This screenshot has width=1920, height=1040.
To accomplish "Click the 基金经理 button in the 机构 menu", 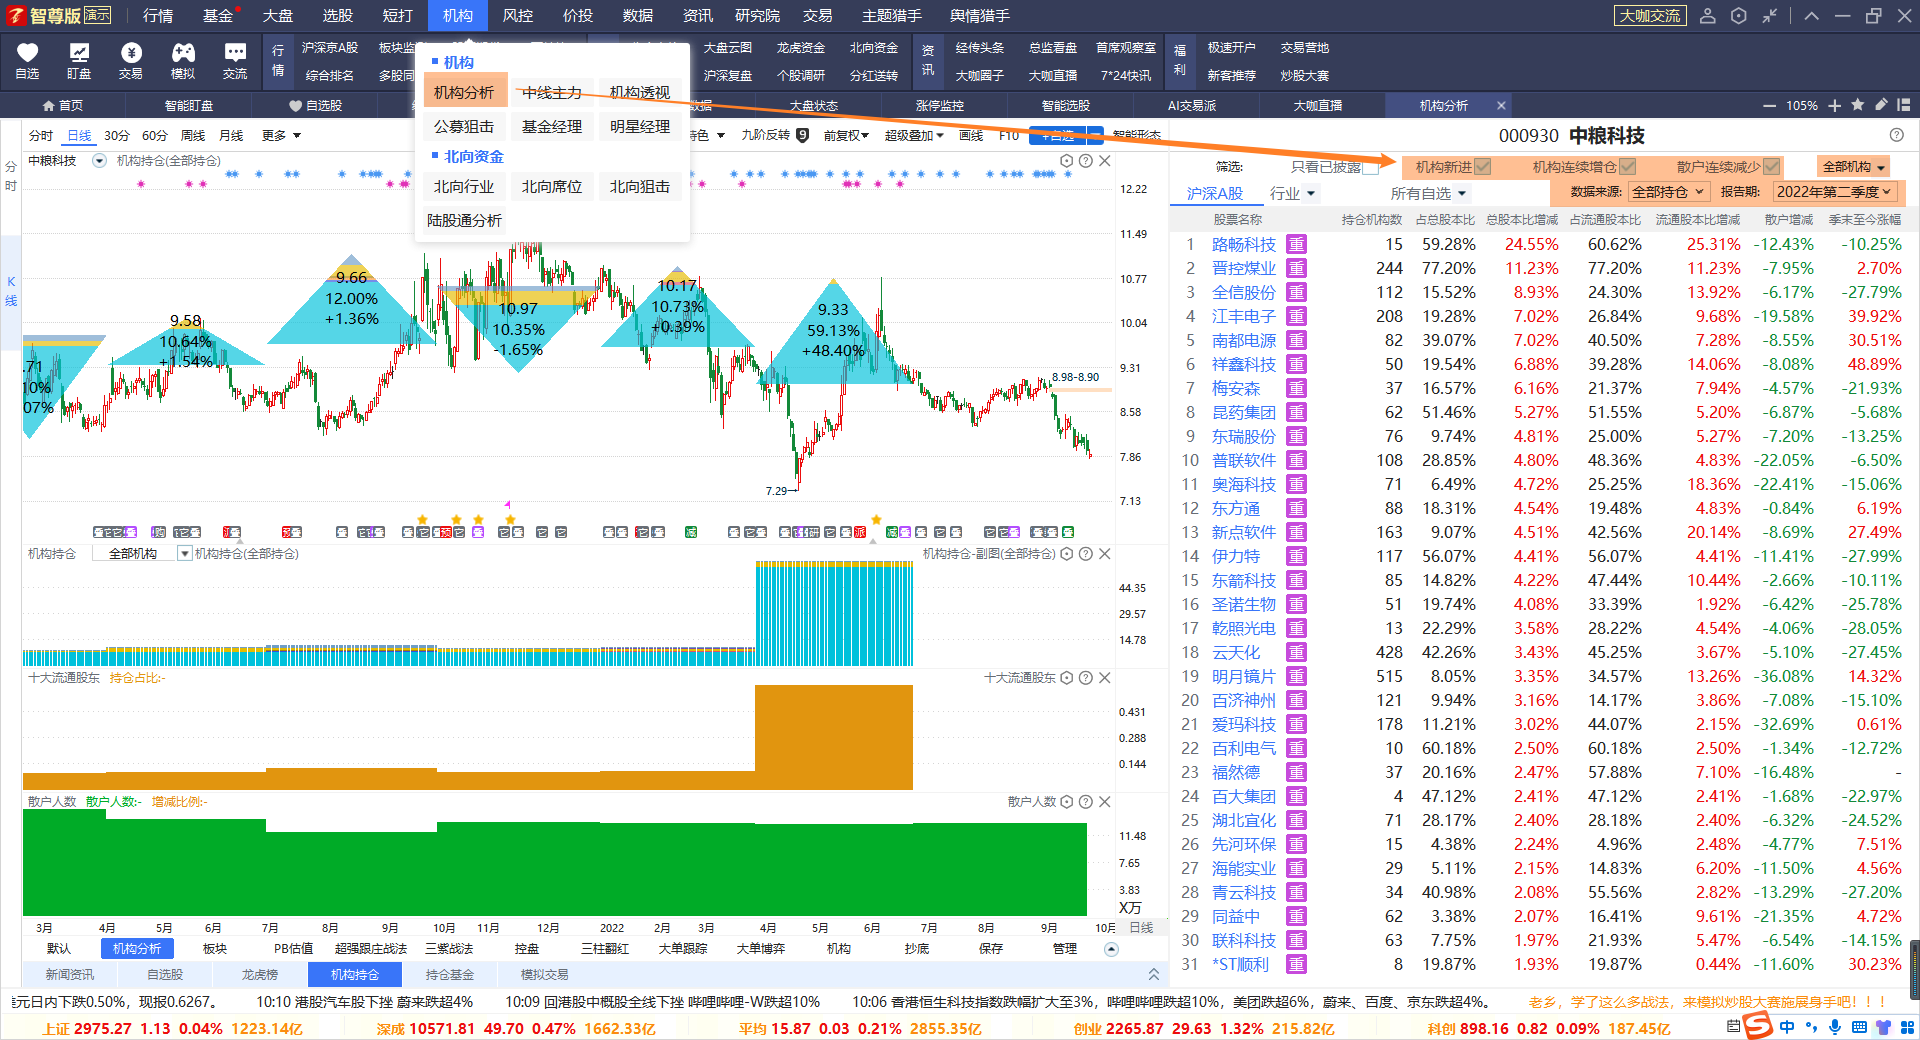I will [x=552, y=126].
